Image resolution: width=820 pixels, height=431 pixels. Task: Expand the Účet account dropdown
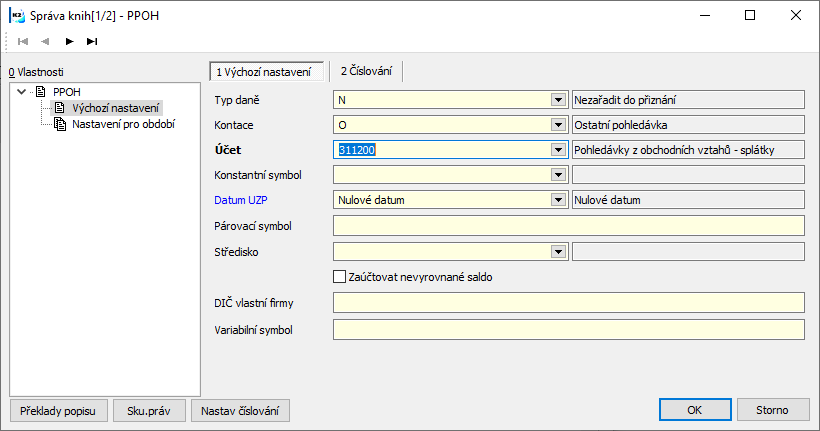point(558,150)
